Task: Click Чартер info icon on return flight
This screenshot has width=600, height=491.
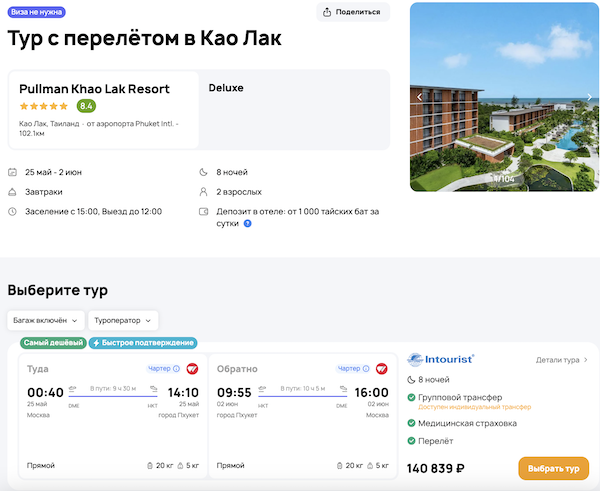Action: coord(365,369)
